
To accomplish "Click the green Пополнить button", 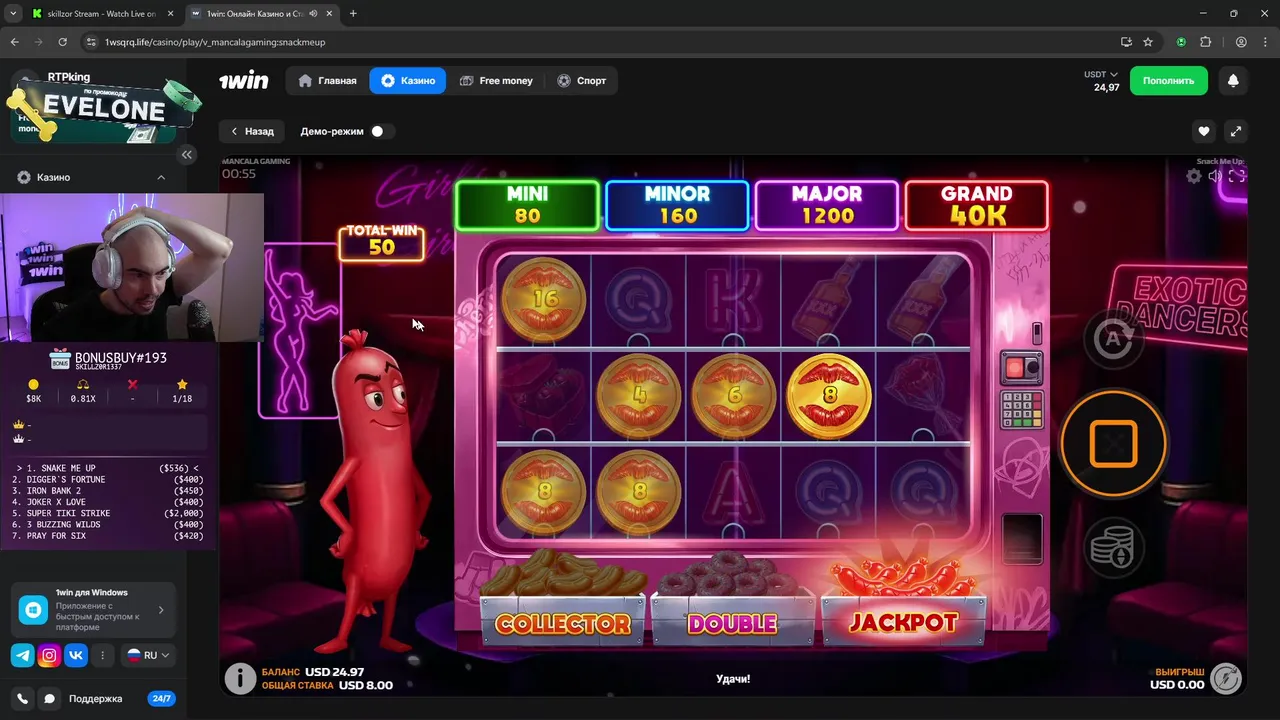I will [1168, 81].
